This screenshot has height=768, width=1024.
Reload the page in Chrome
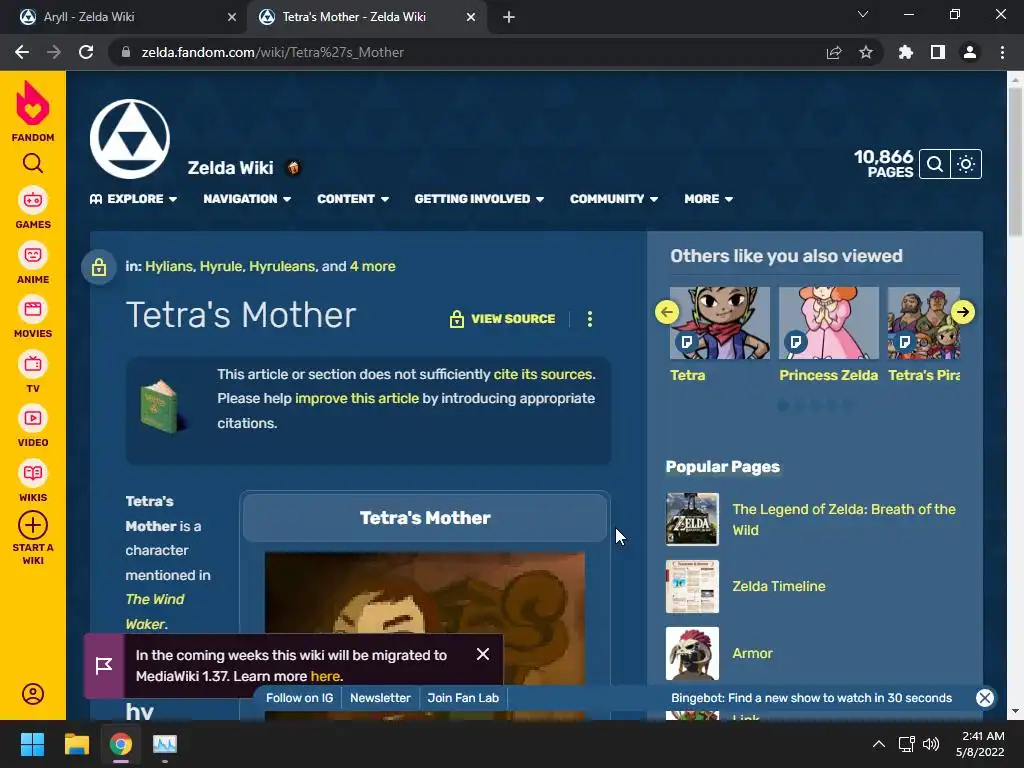86,52
